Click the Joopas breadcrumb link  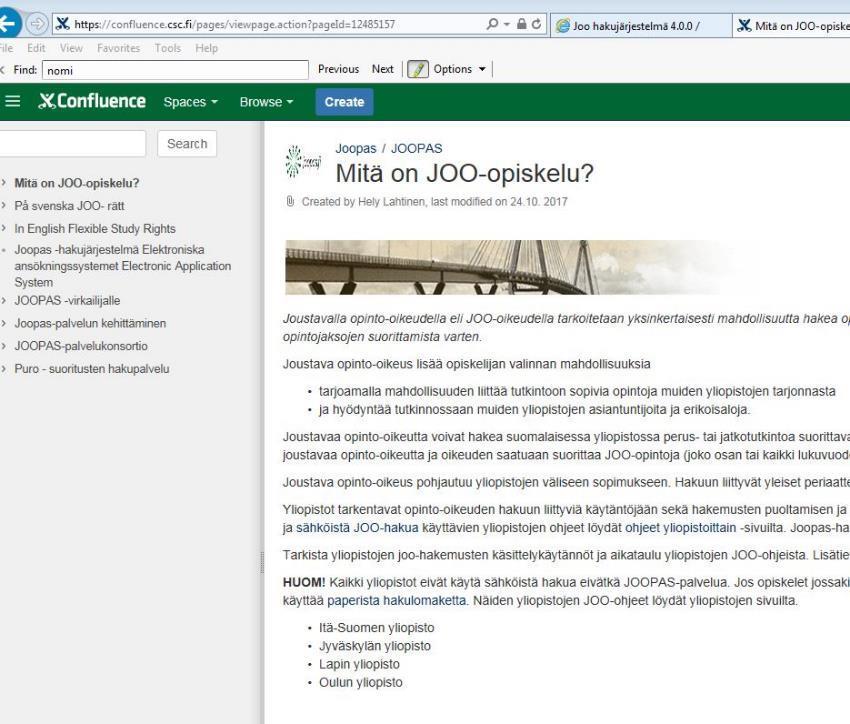tap(356, 148)
